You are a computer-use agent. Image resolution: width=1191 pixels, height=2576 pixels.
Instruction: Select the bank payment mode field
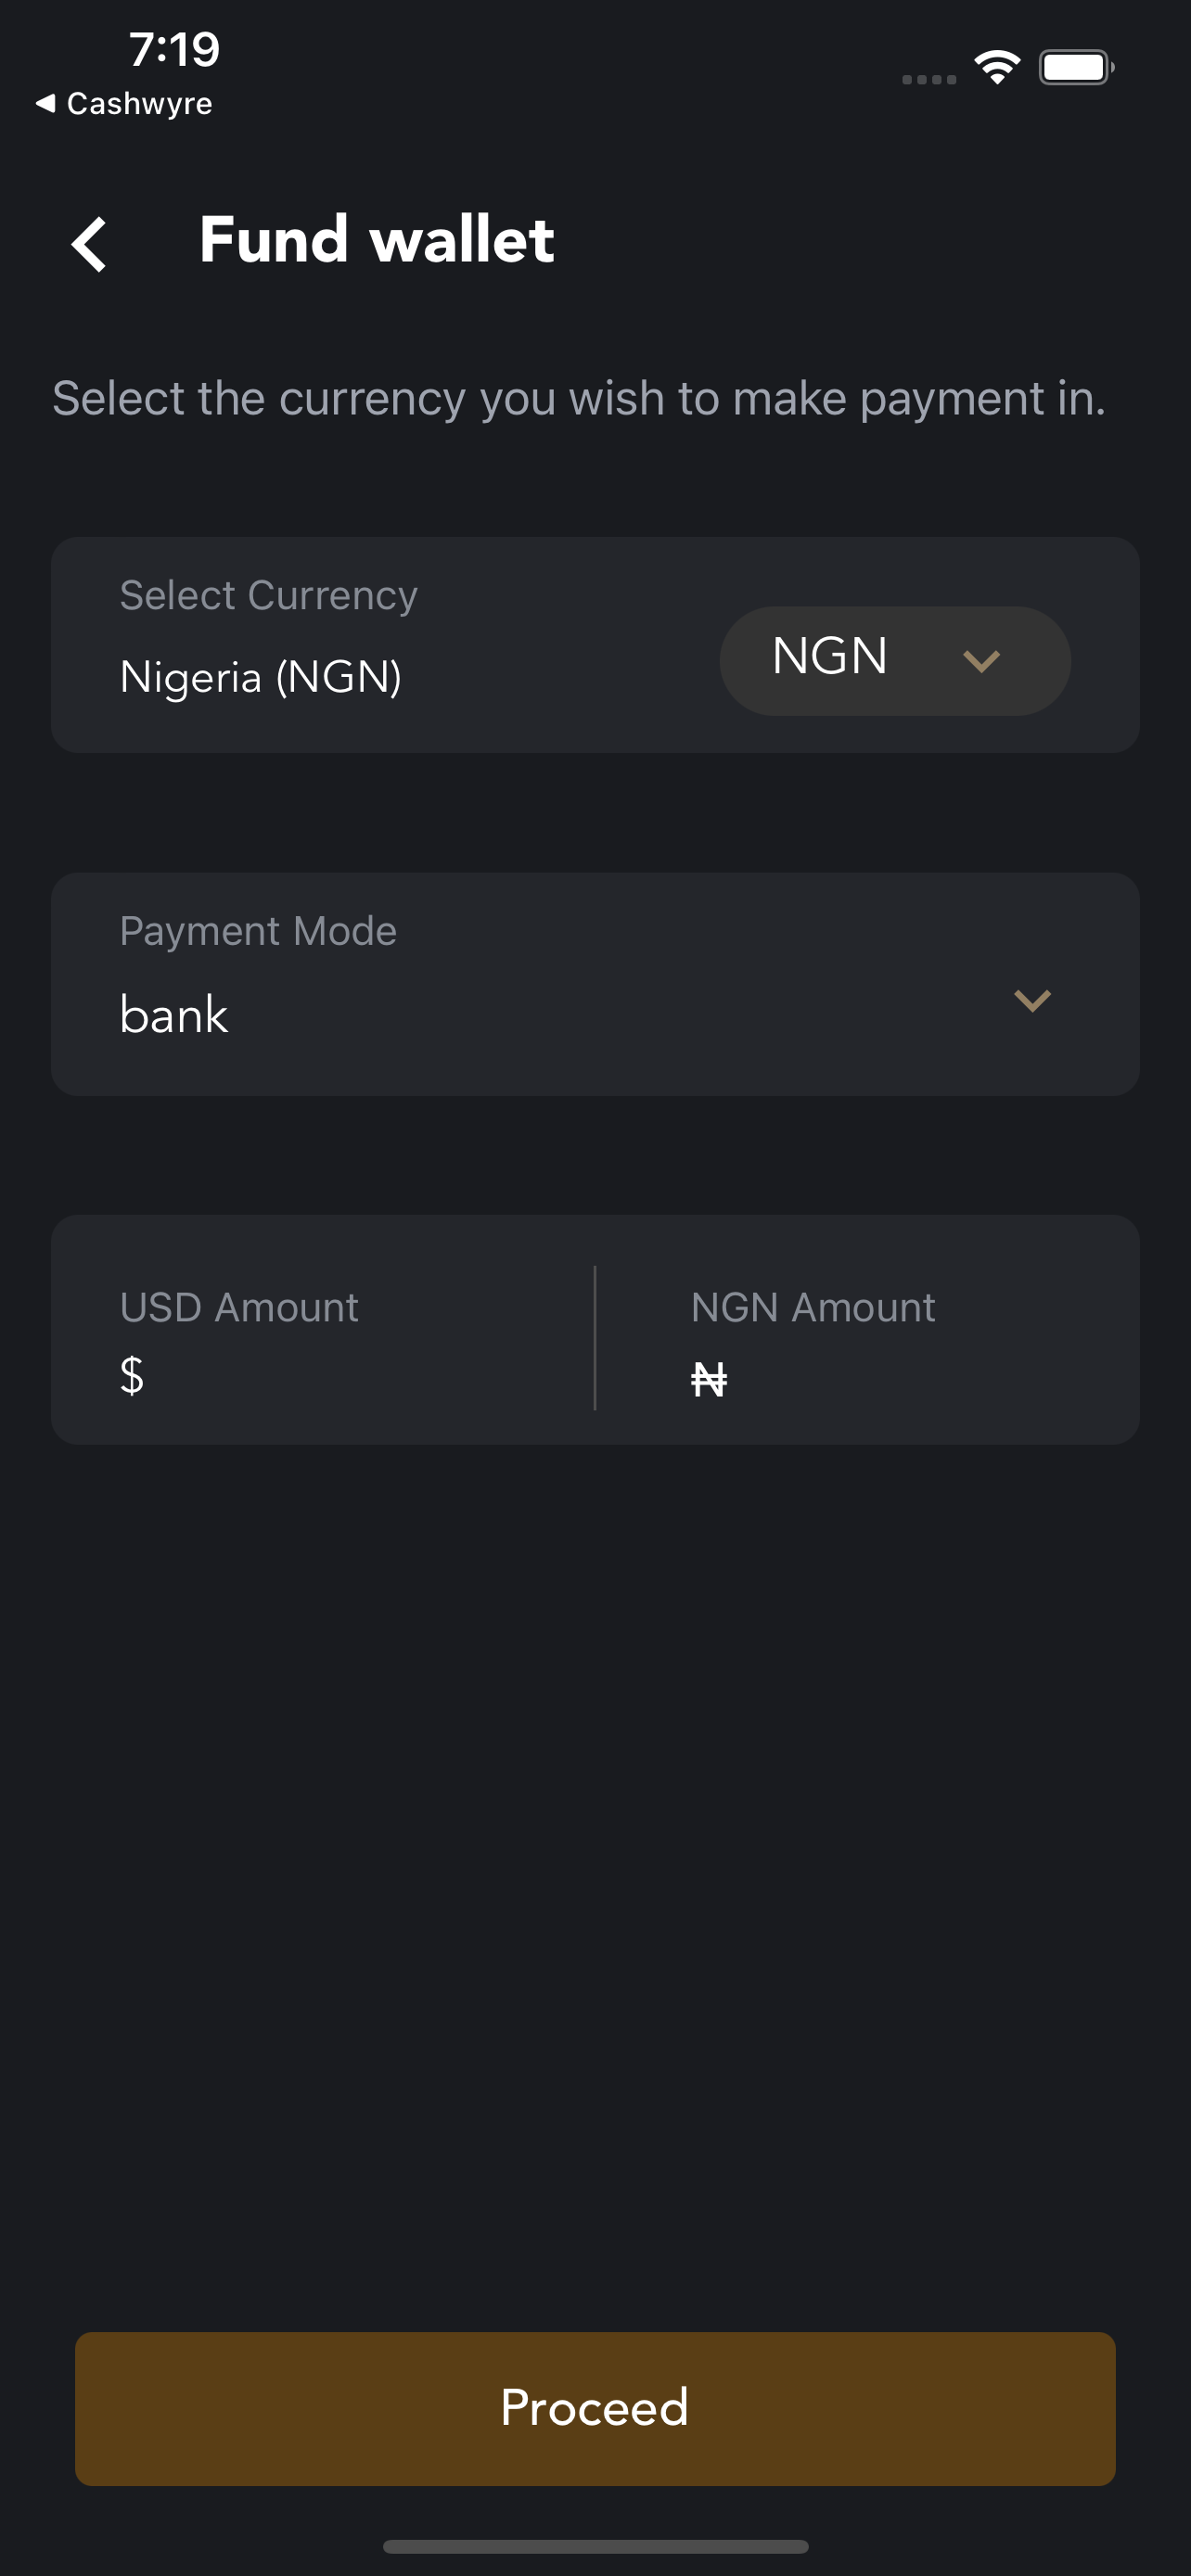coord(595,984)
